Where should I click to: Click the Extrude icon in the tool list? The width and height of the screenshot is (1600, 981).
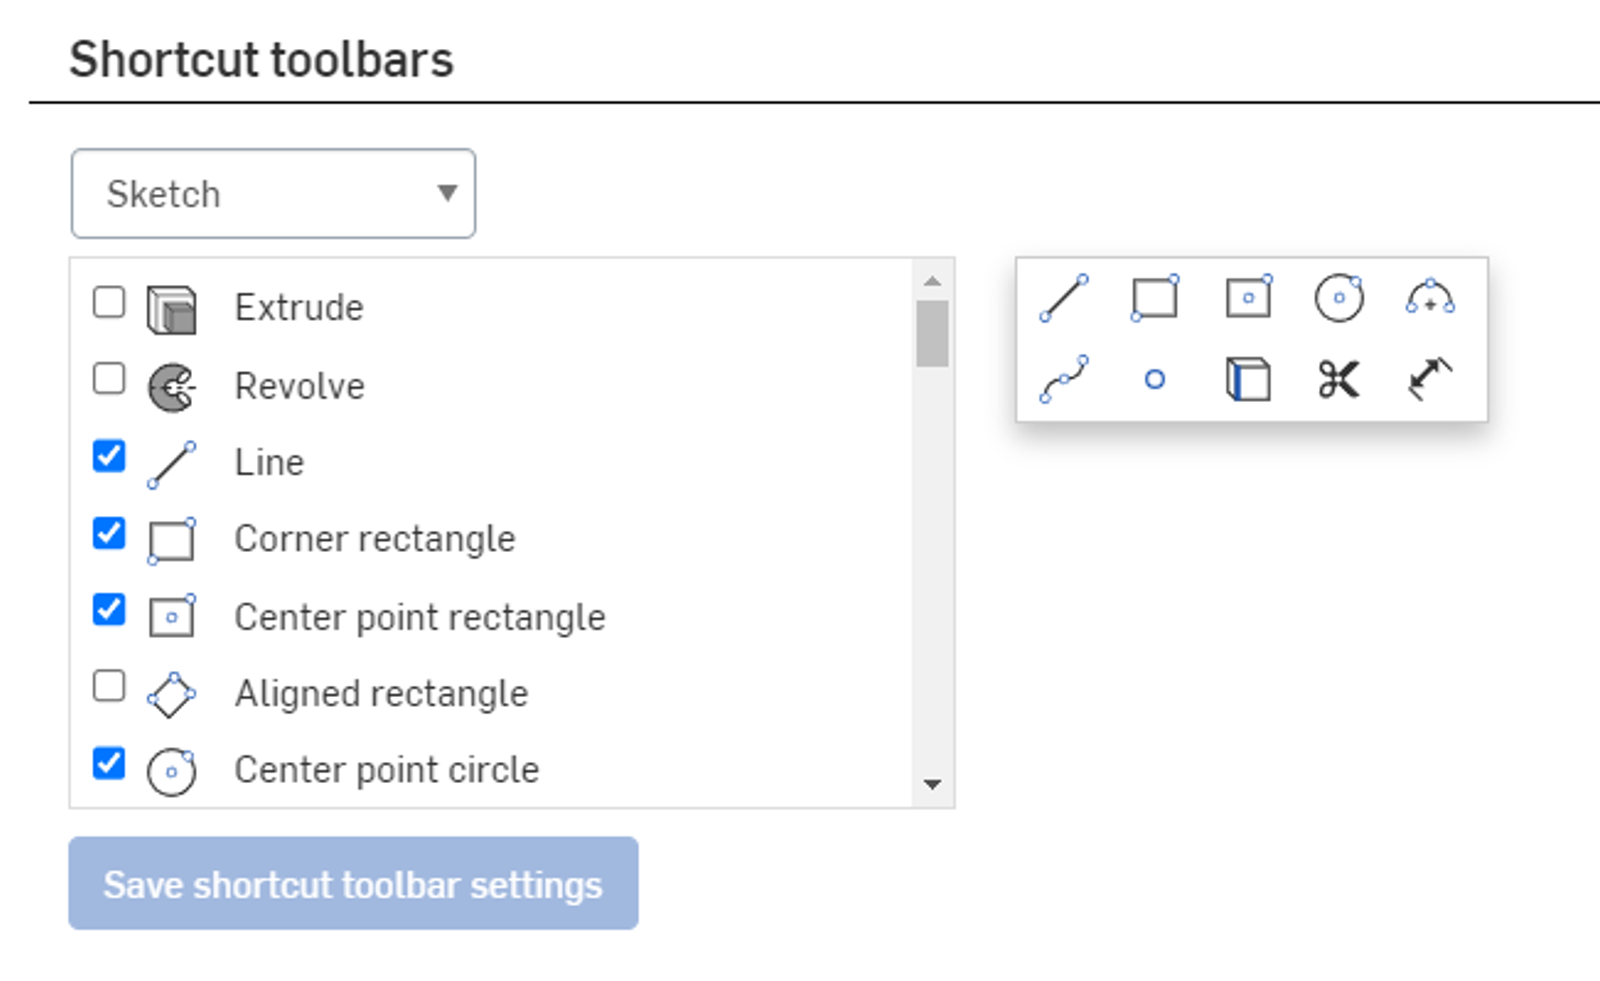171,309
